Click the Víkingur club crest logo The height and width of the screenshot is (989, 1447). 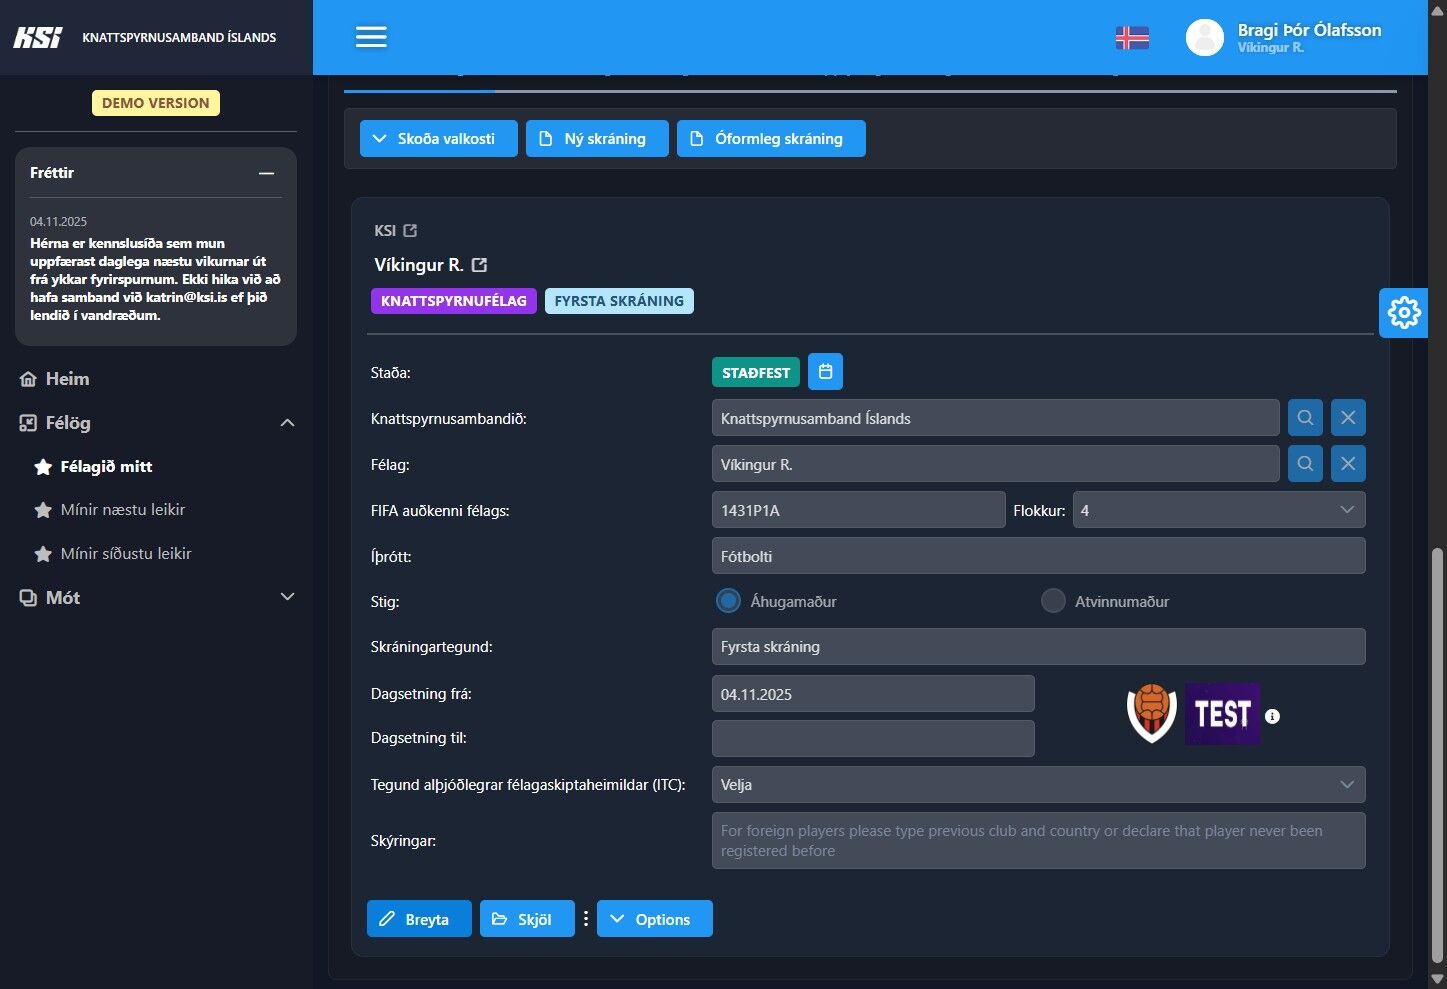coord(1152,714)
